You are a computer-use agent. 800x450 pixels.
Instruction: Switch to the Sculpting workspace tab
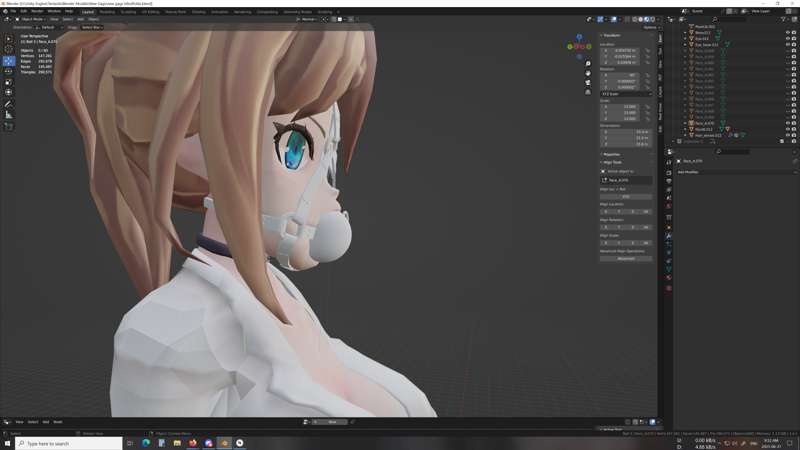click(128, 12)
